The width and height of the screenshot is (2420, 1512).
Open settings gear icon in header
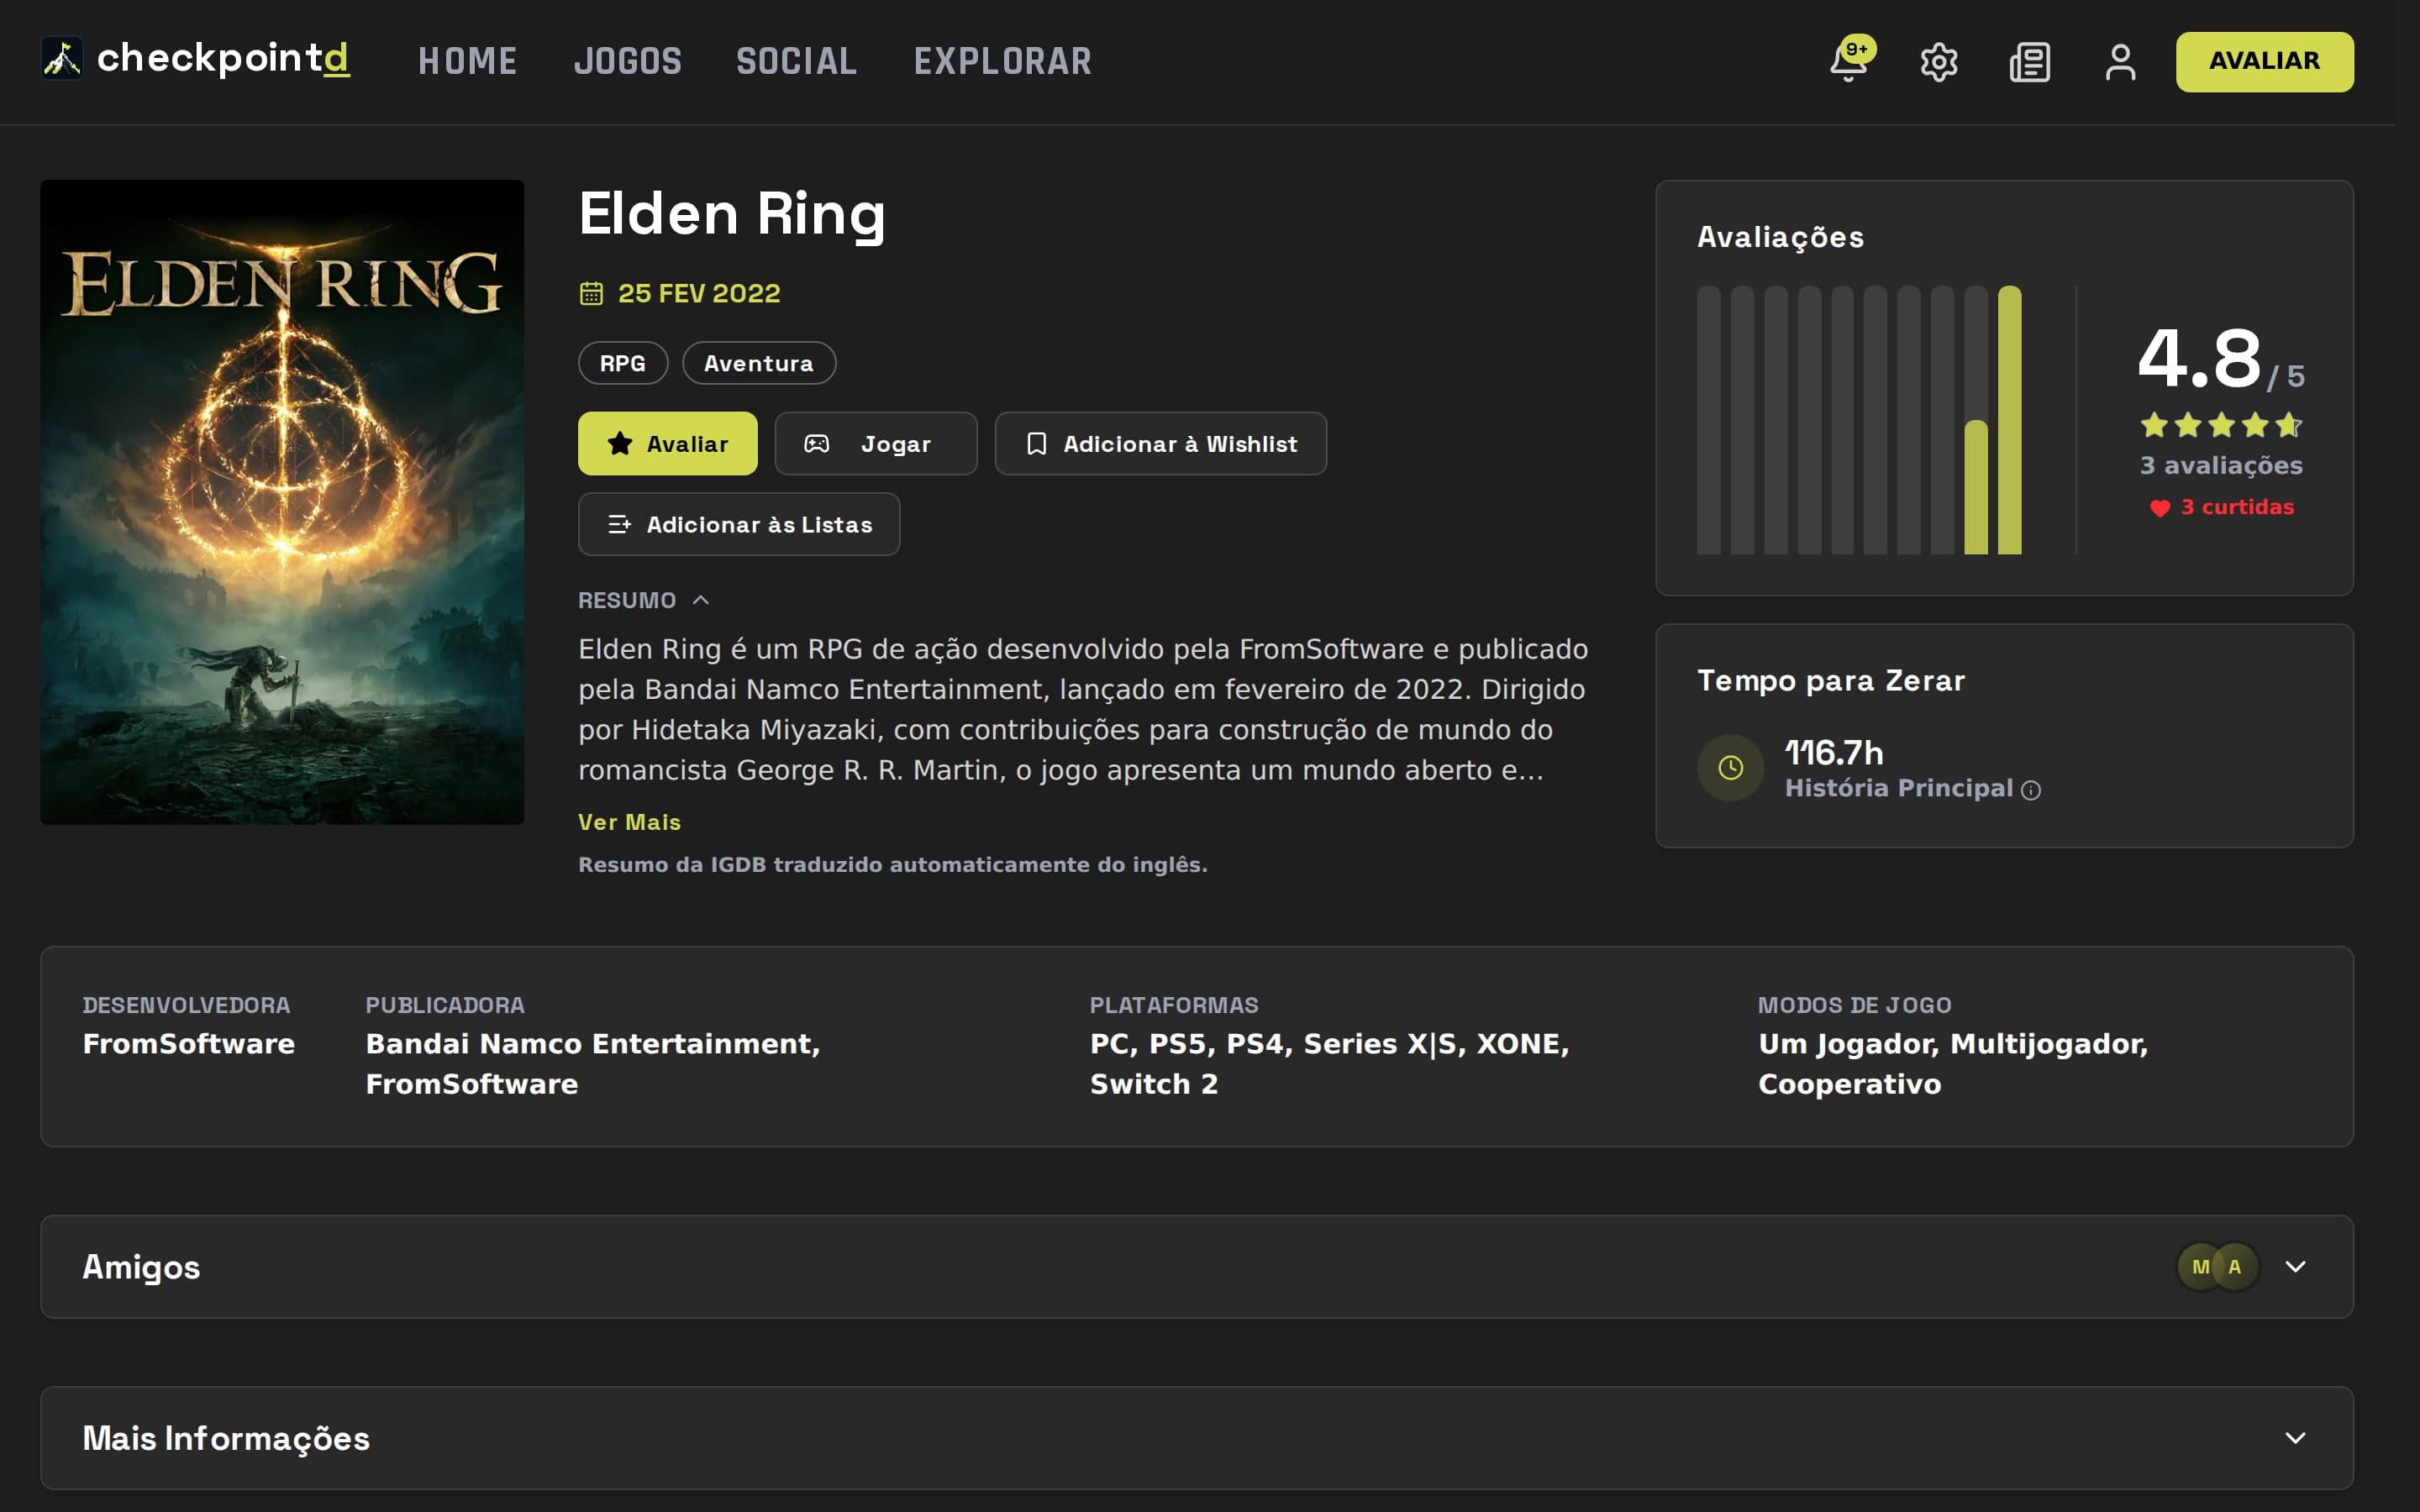(1938, 62)
